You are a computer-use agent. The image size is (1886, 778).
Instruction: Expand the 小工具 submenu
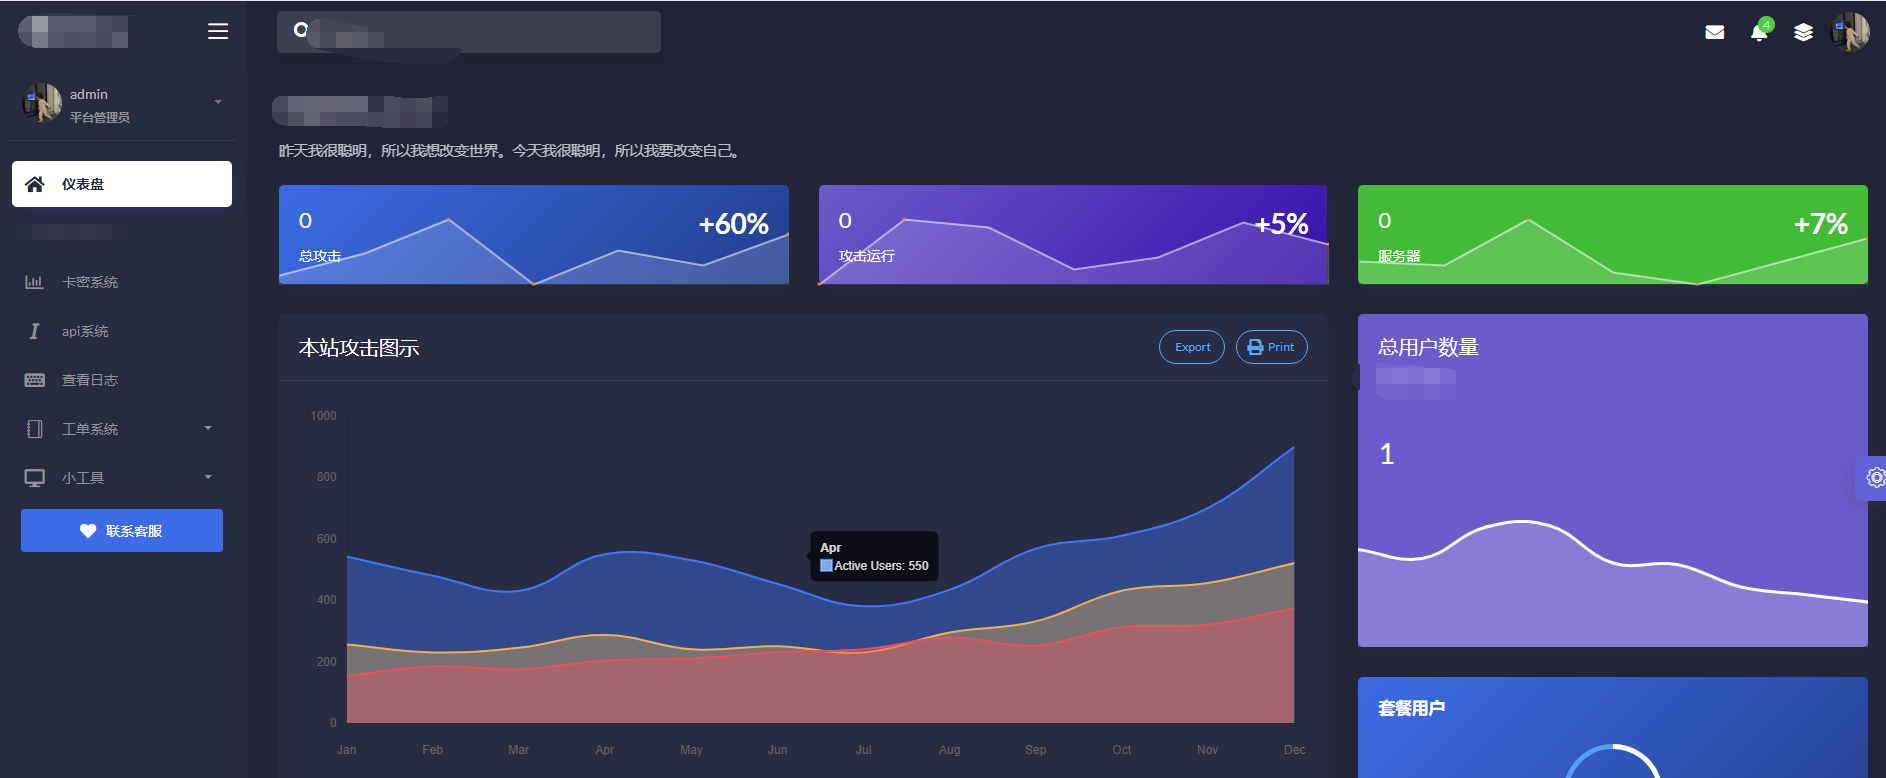(x=208, y=478)
